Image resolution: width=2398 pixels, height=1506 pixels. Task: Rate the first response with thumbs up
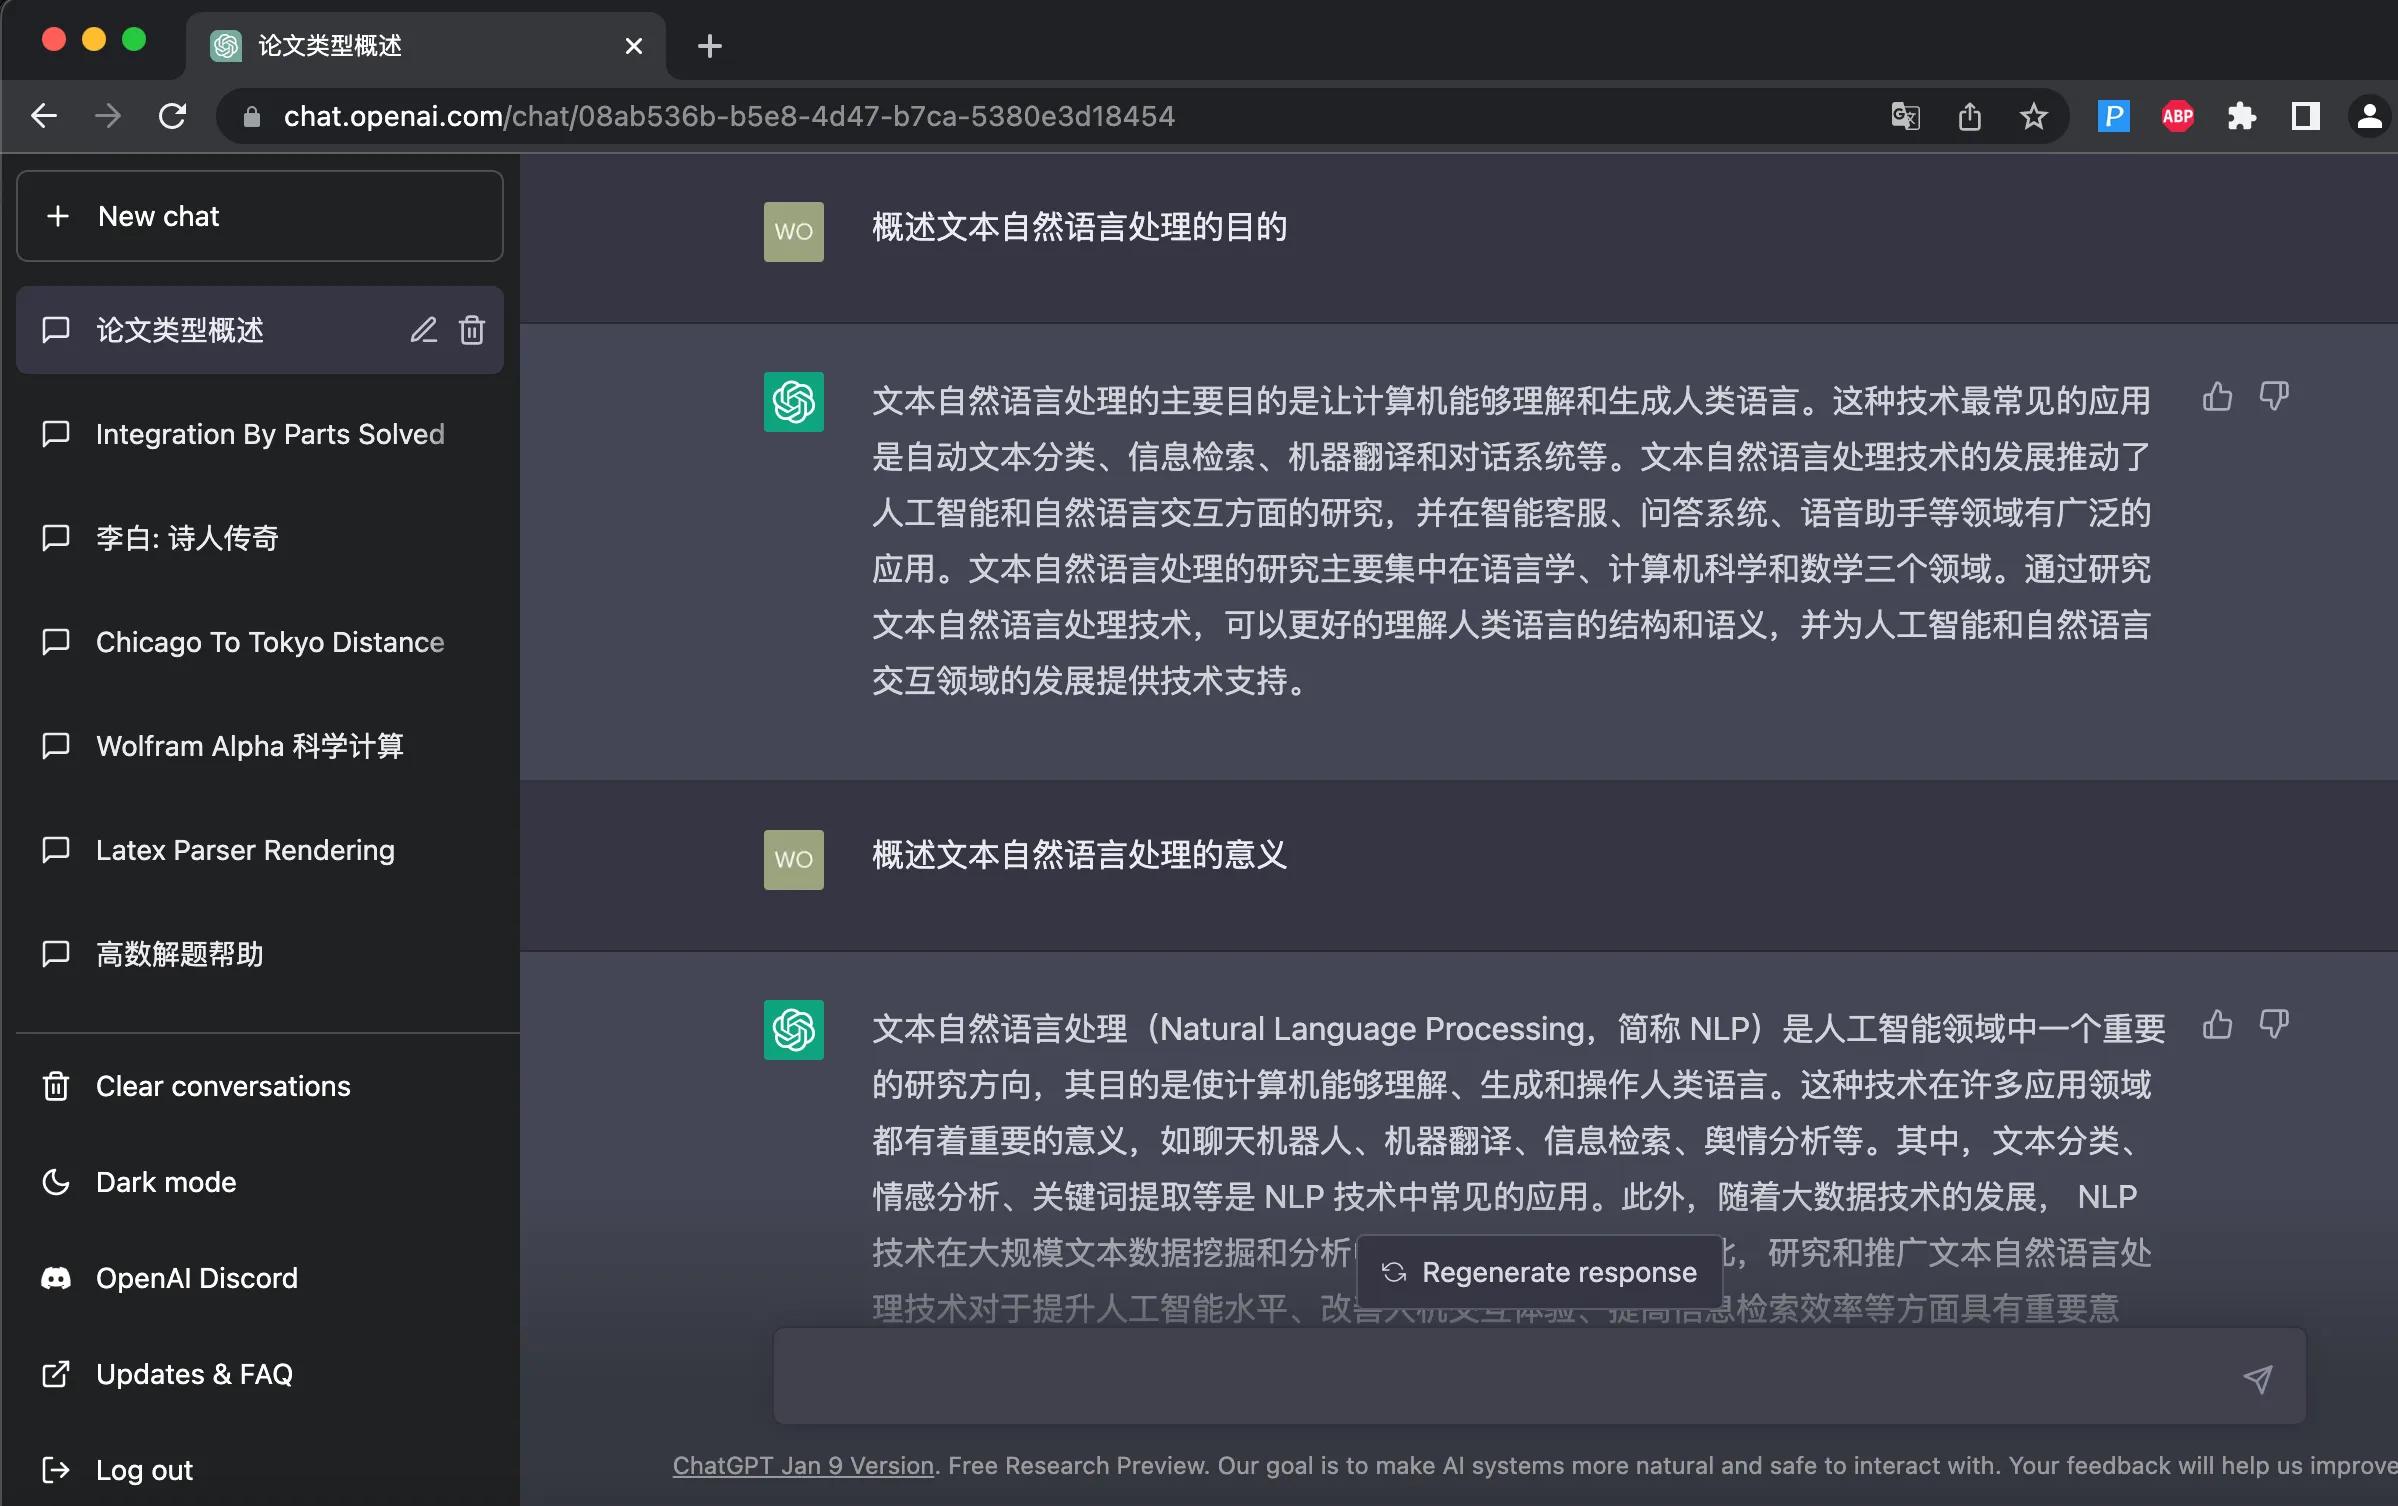2218,397
